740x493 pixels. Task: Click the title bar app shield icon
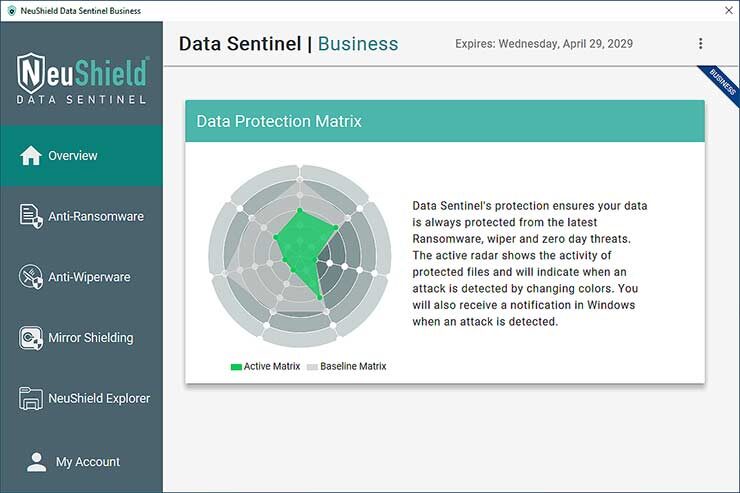tap(10, 11)
